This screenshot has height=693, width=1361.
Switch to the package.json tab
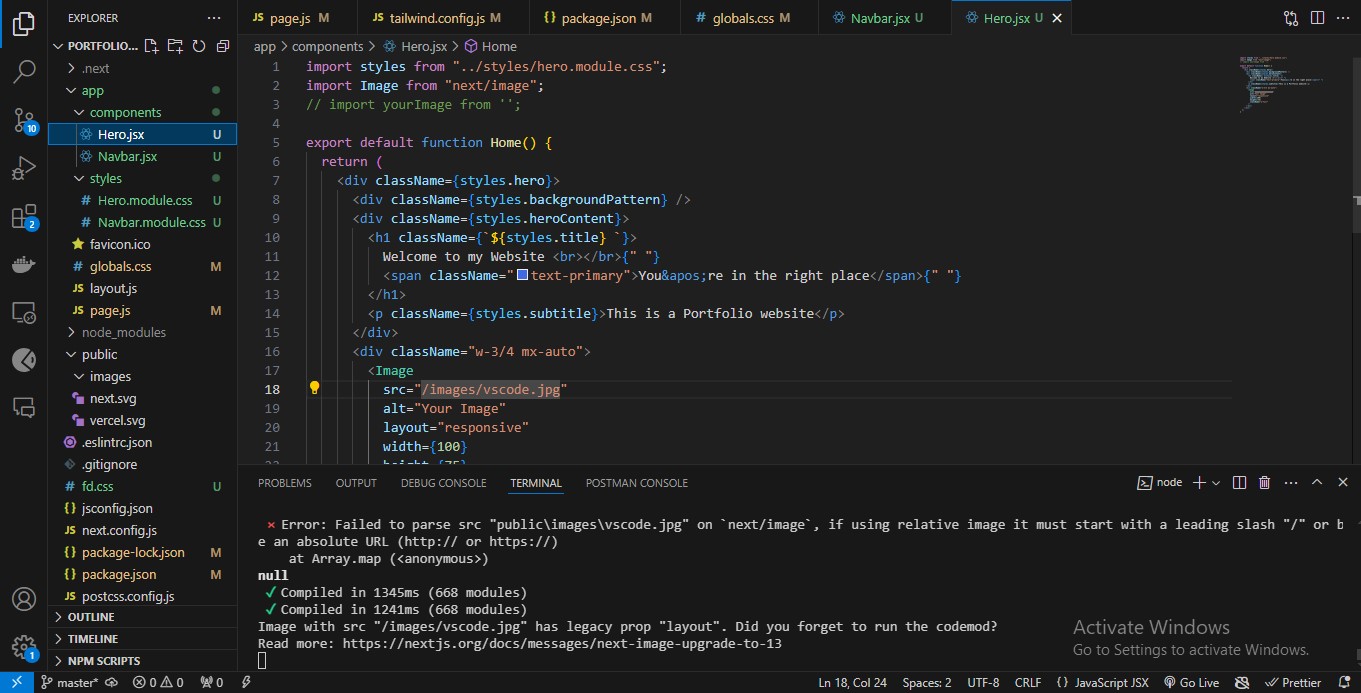coord(606,18)
